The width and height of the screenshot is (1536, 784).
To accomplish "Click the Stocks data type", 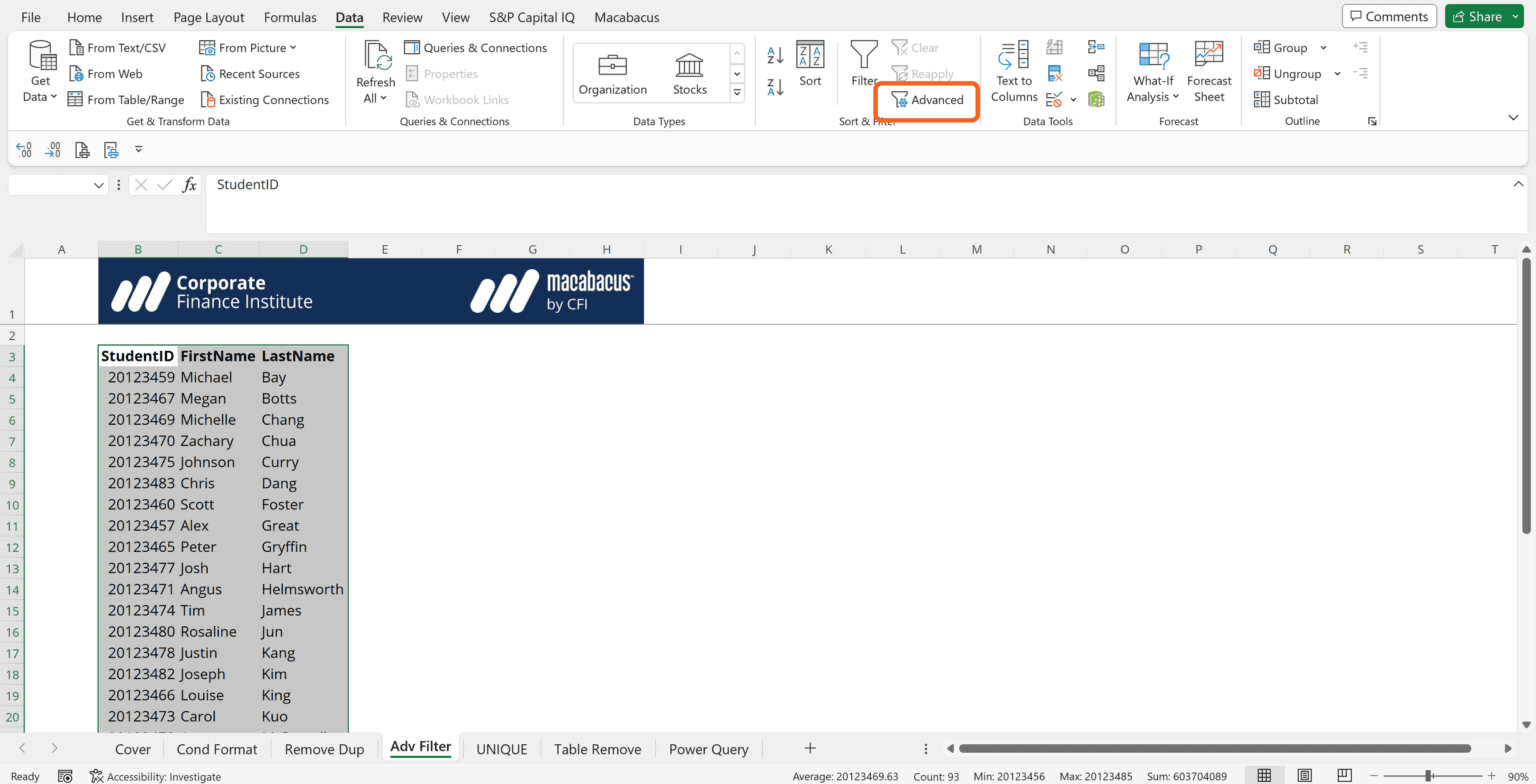I will [x=689, y=67].
